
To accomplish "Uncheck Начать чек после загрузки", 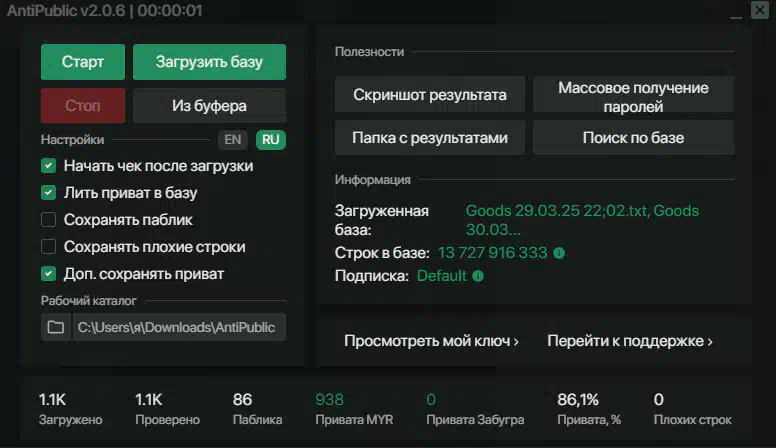I will [48, 165].
